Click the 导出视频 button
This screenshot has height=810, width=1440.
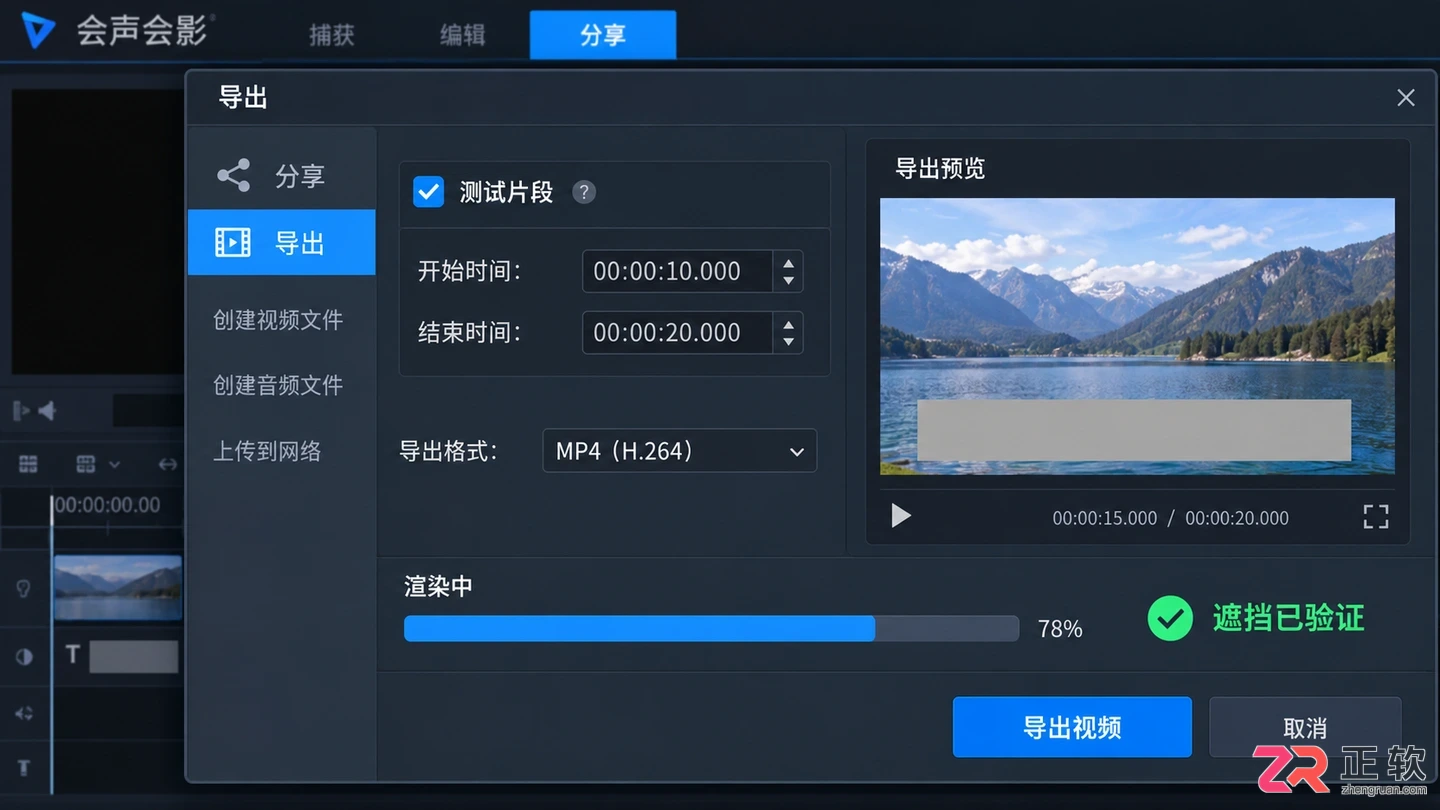pyautogui.click(x=1072, y=727)
